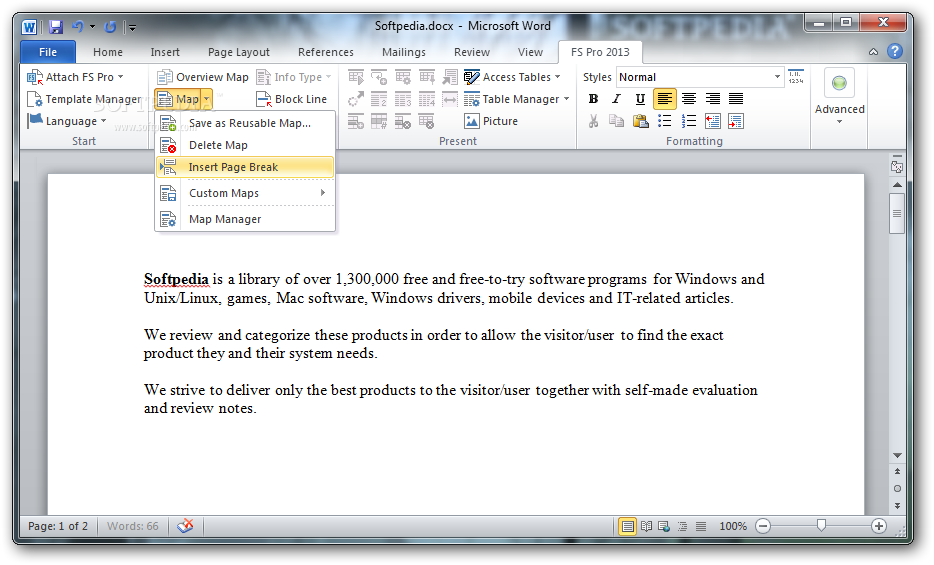Switch to the Page Layout tab
The width and height of the screenshot is (934, 565).
(x=239, y=52)
